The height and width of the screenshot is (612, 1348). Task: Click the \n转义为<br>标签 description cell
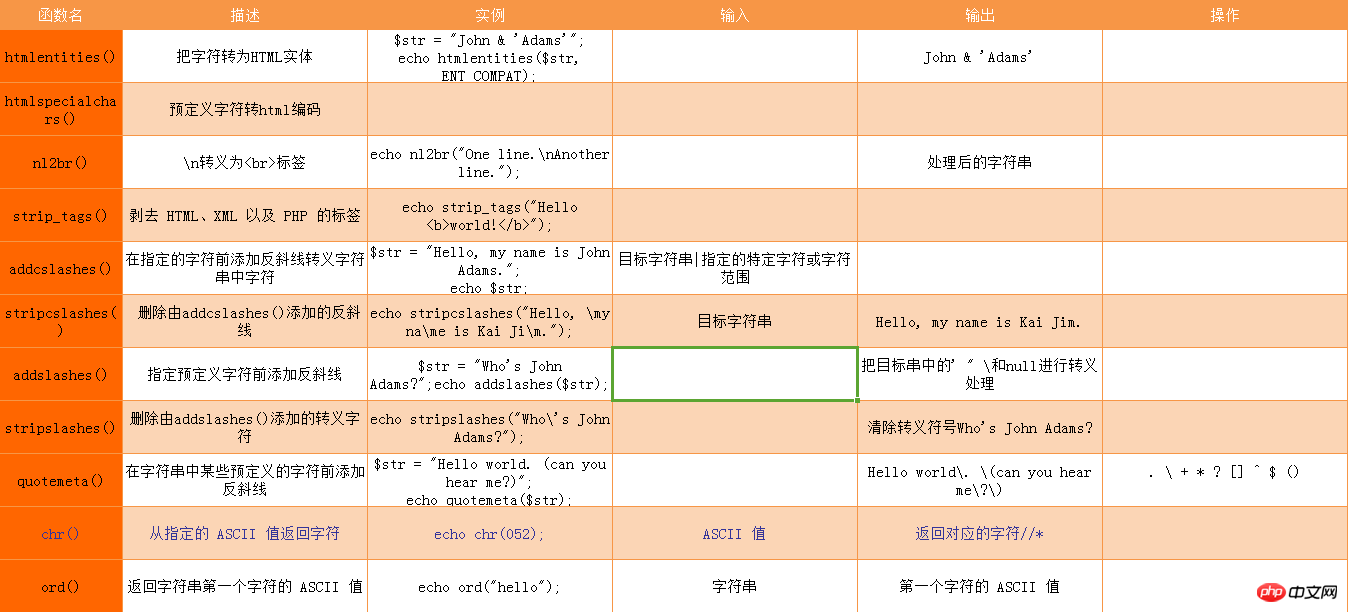pos(245,162)
